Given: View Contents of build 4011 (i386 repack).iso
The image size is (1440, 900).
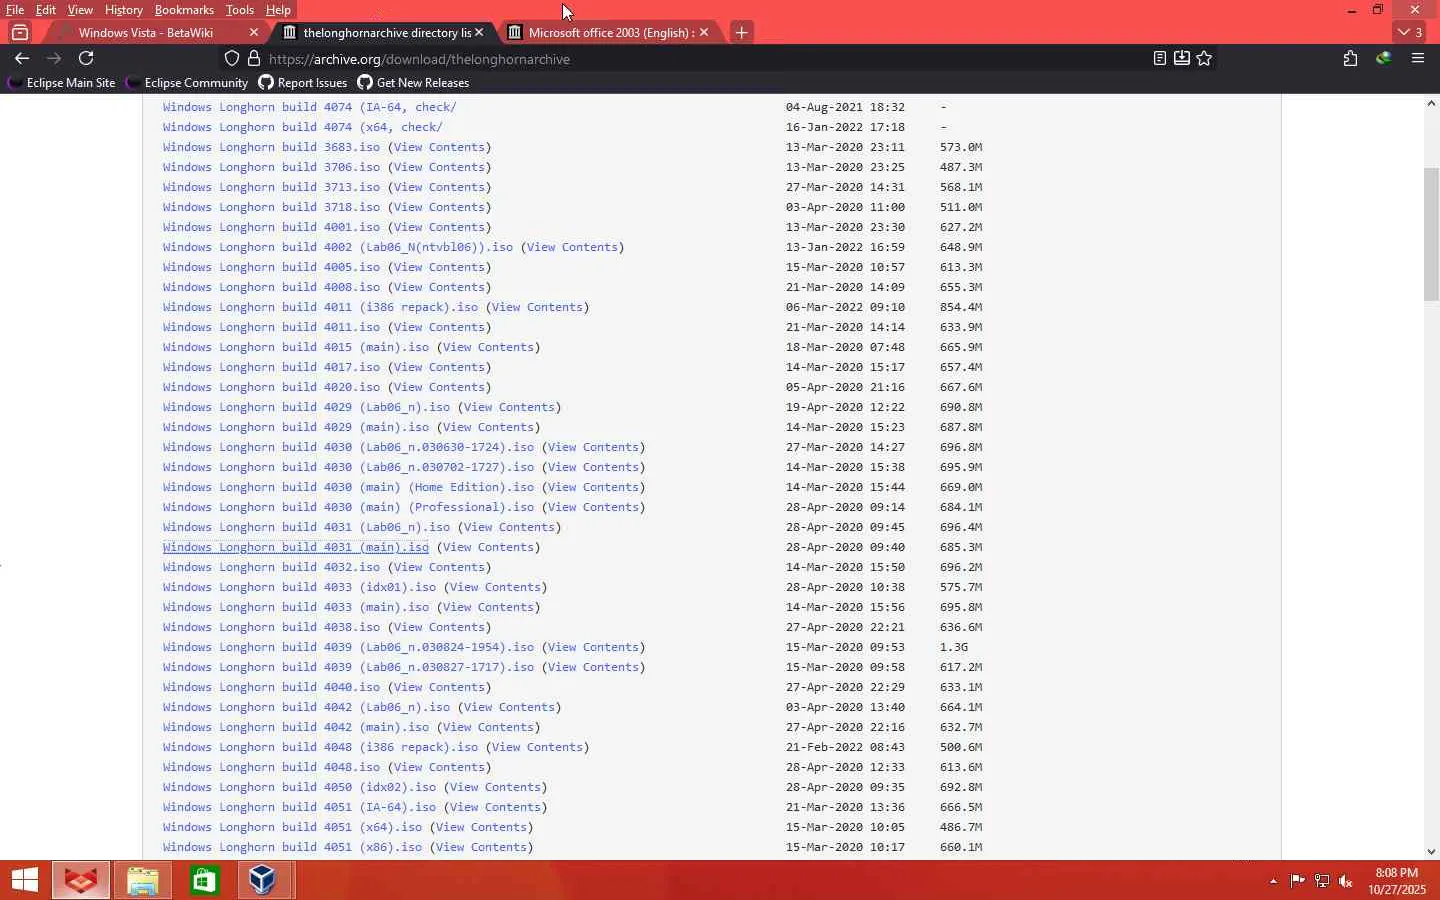Looking at the screenshot, I should pyautogui.click(x=537, y=307).
